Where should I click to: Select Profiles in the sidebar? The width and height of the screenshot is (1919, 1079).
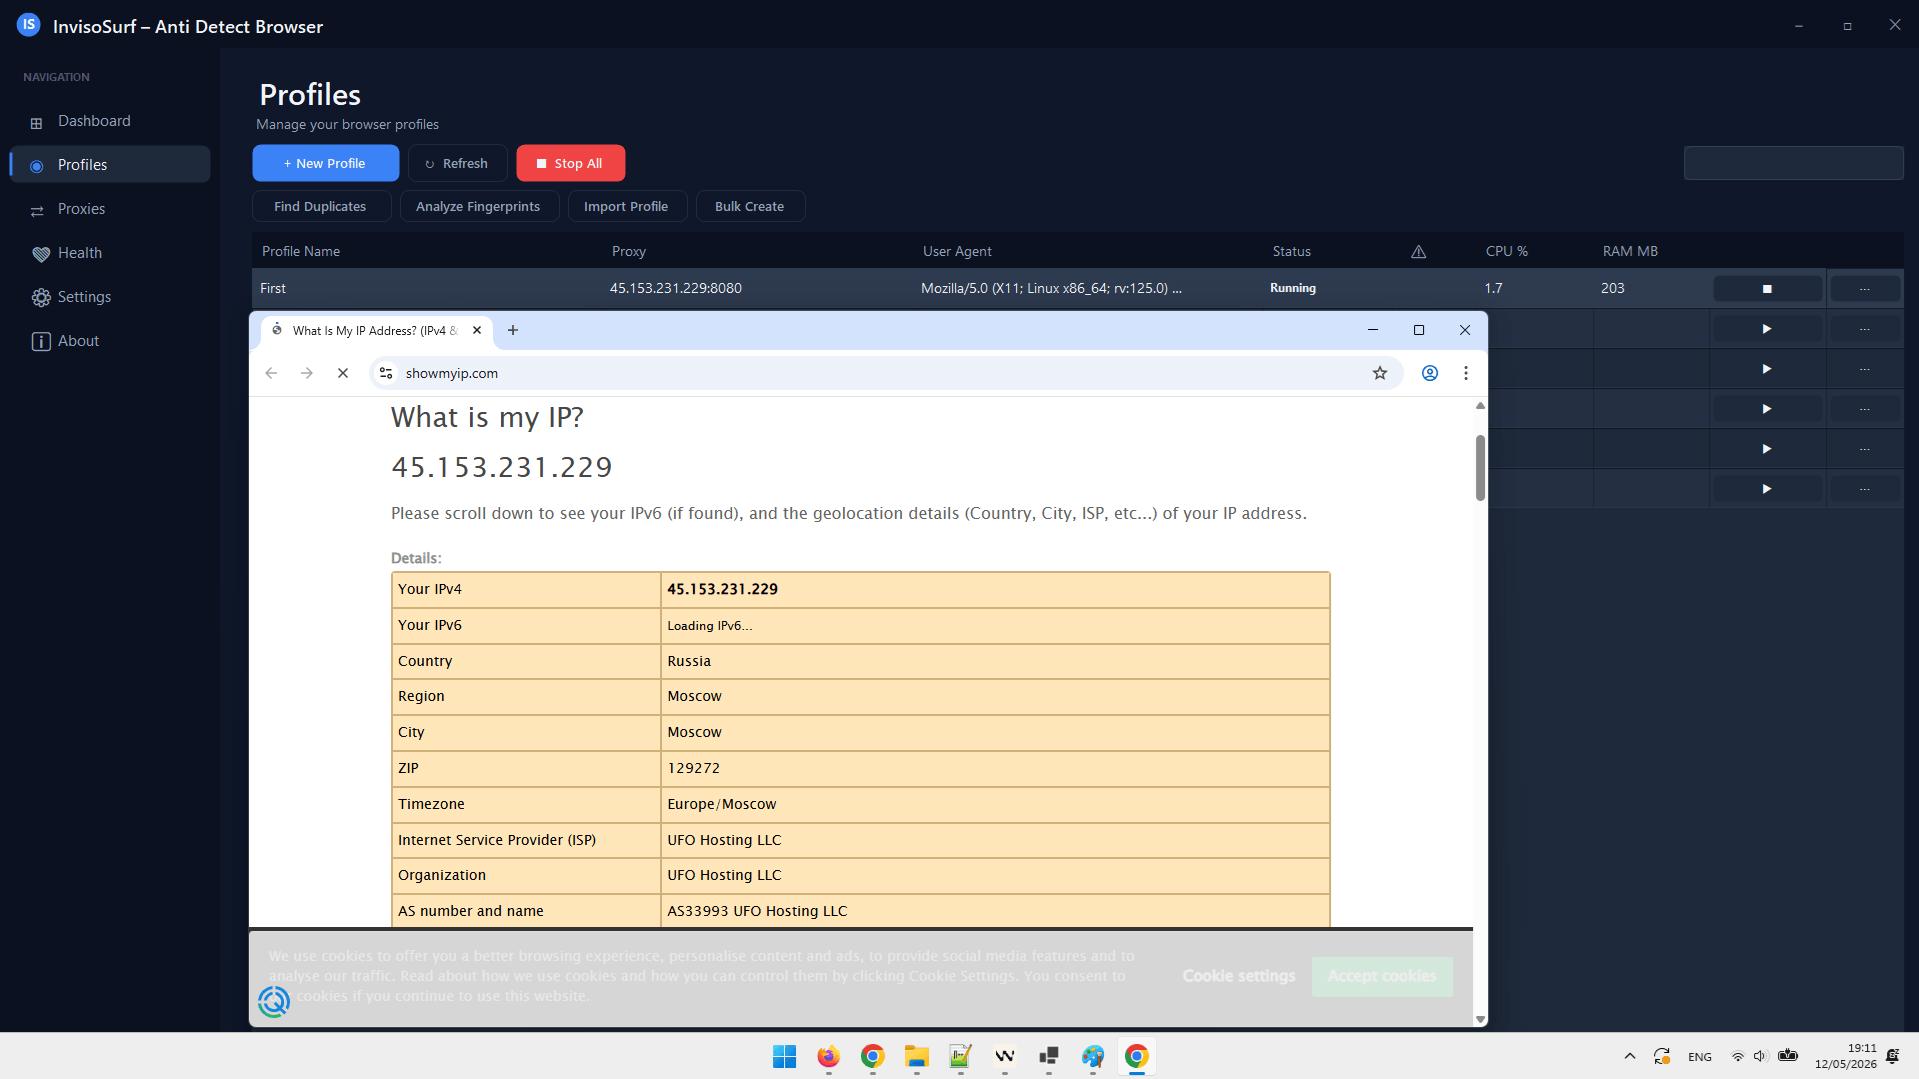110,165
